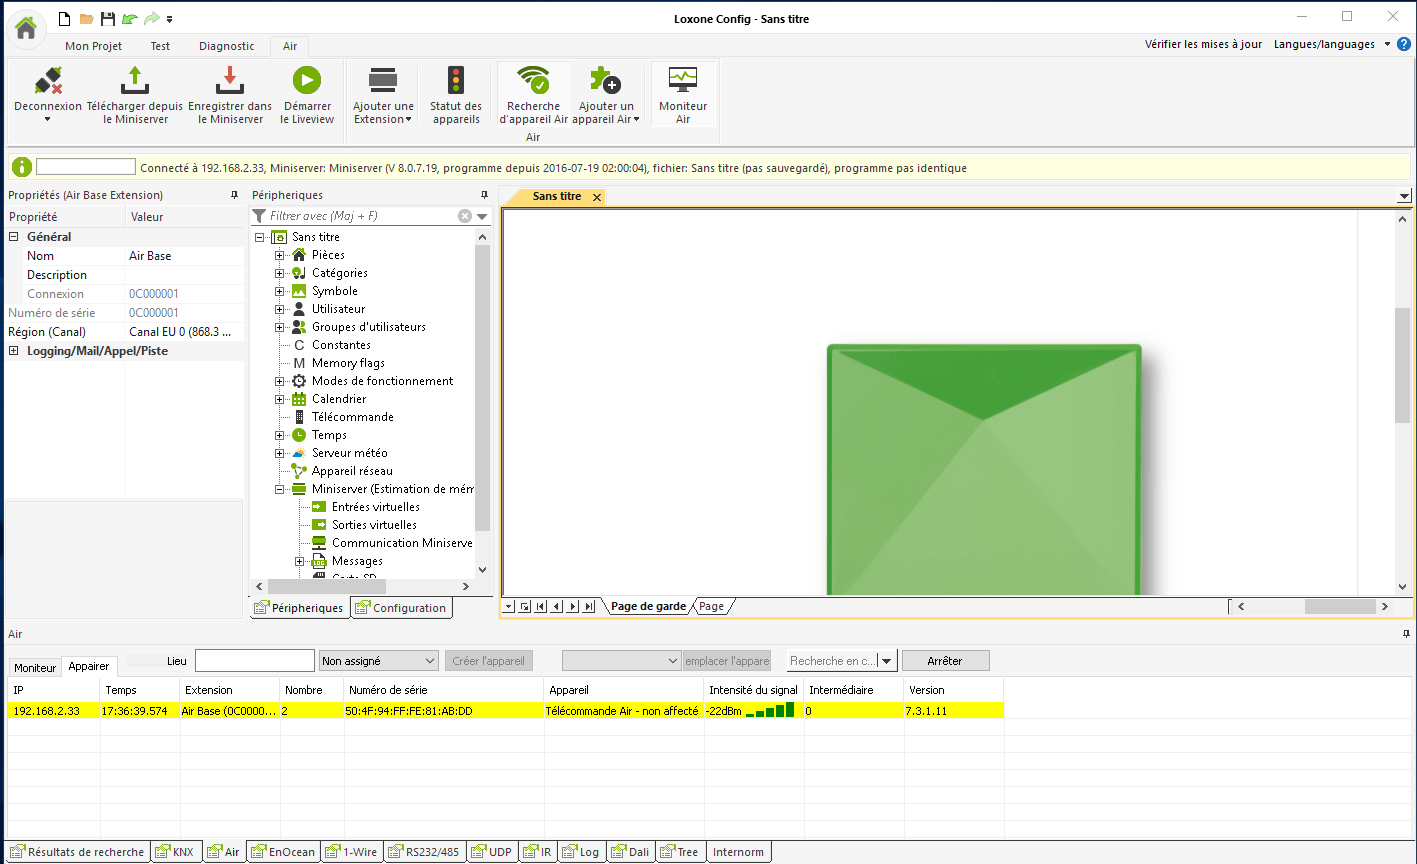The height and width of the screenshot is (864, 1417).
Task: Click Vérifier les mises à jour
Action: 1203,44
